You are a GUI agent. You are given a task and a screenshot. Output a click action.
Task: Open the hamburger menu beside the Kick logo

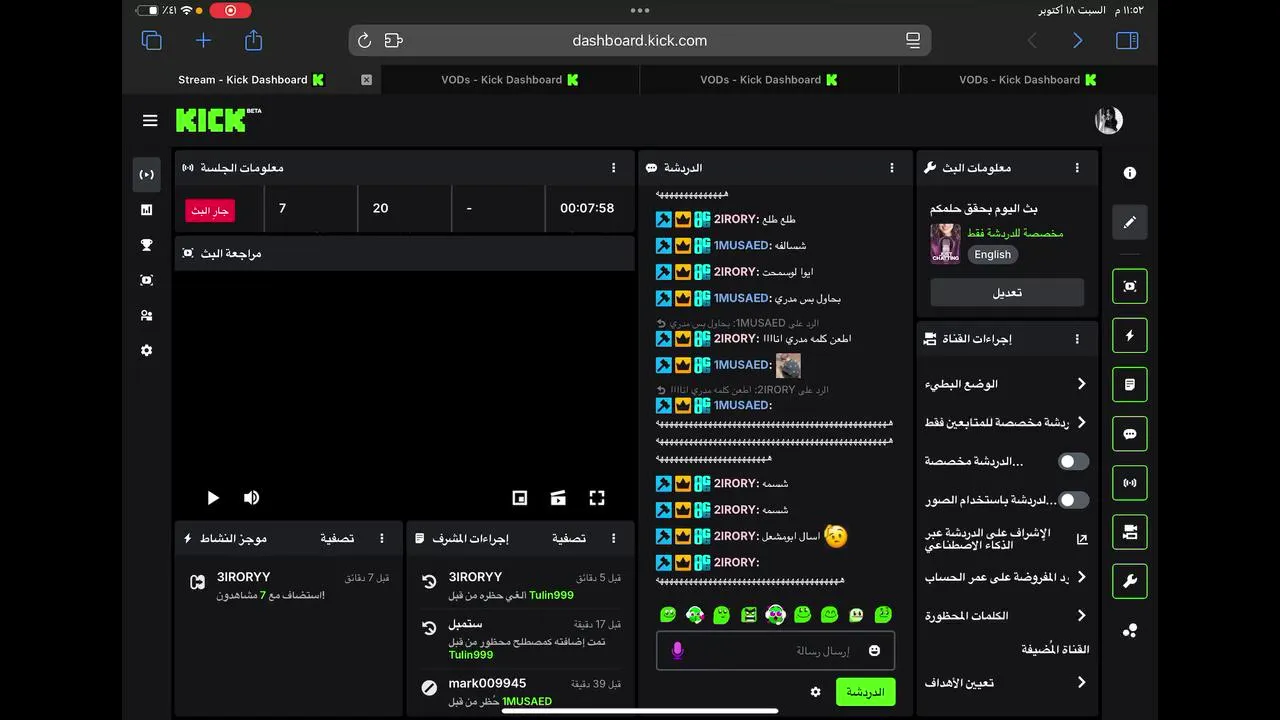click(x=150, y=121)
